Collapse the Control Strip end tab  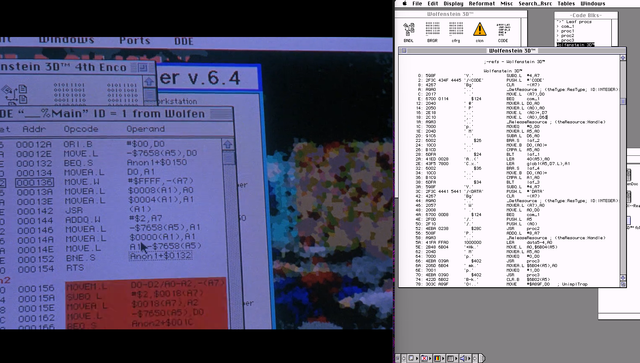coord(482,359)
